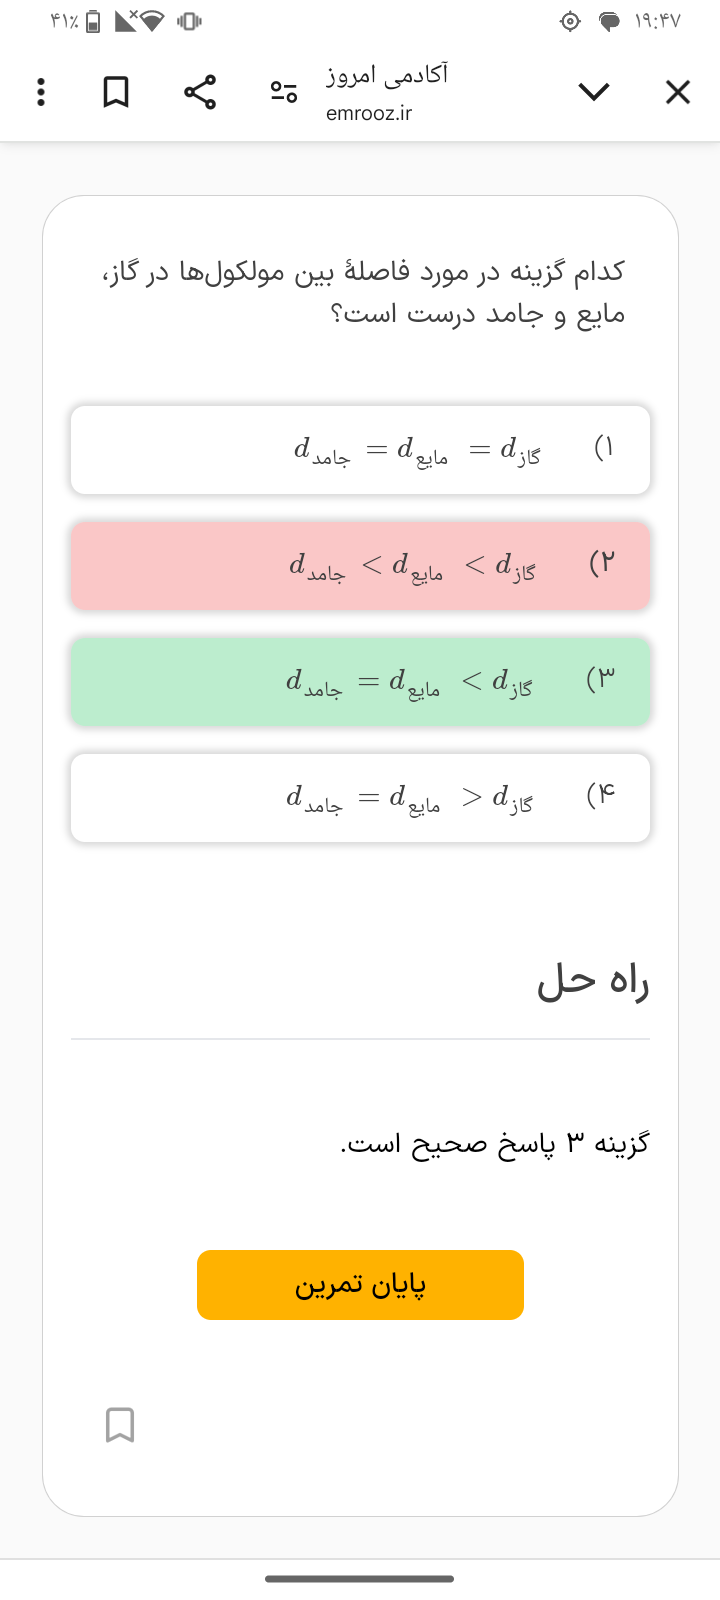720x1600 pixels.
Task: Select answer option ۱ with all equal signs
Action: (360, 449)
